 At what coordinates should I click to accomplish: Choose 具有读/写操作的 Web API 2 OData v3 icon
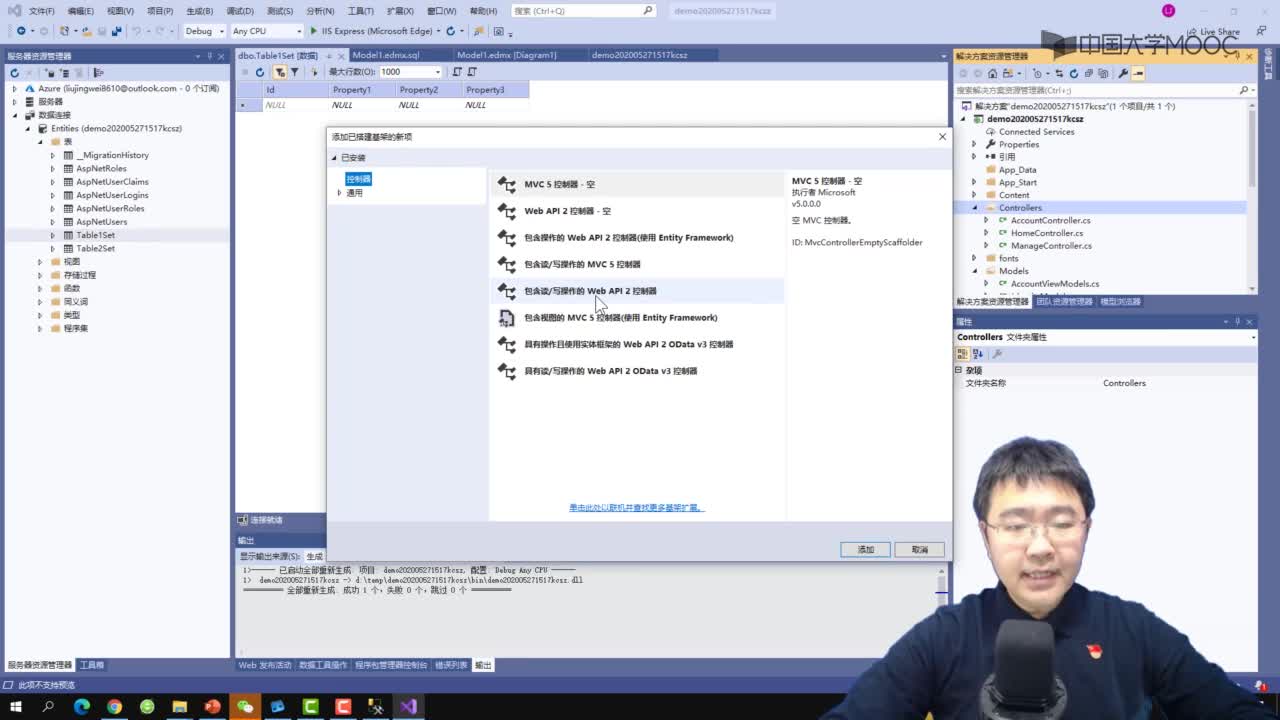point(507,371)
